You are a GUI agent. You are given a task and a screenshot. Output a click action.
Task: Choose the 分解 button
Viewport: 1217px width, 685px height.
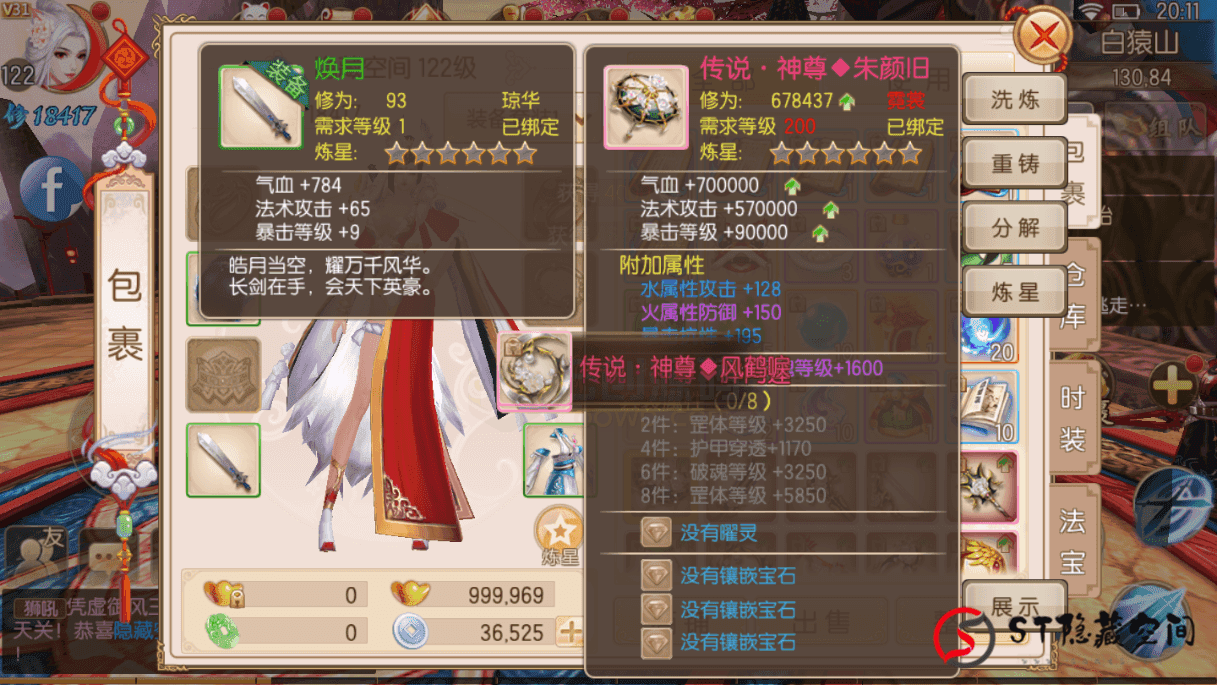pos(1015,227)
